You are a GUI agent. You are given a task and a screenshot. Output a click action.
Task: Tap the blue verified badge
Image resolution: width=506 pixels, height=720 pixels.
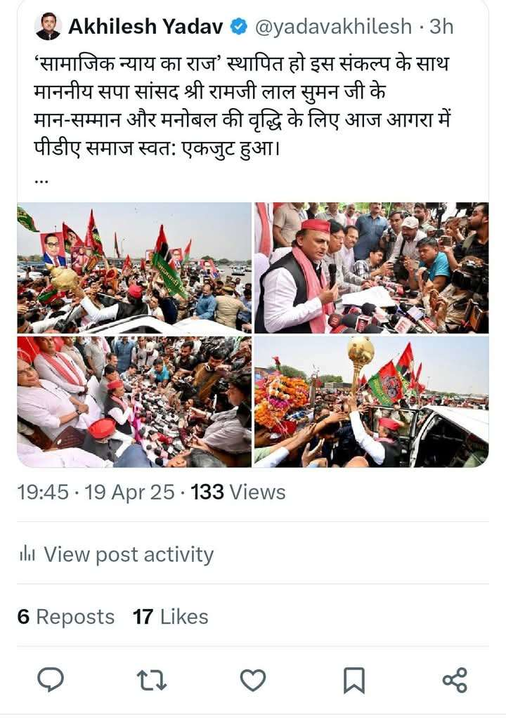coord(238,27)
